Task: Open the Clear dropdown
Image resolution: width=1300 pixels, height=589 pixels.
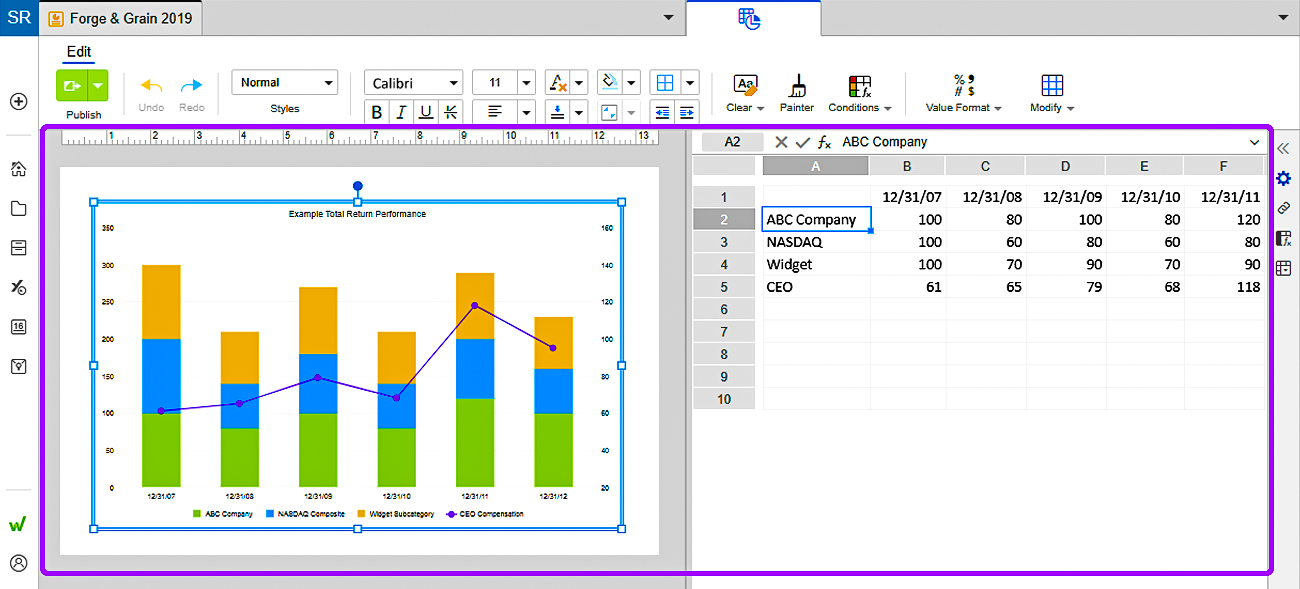Action: tap(745, 108)
